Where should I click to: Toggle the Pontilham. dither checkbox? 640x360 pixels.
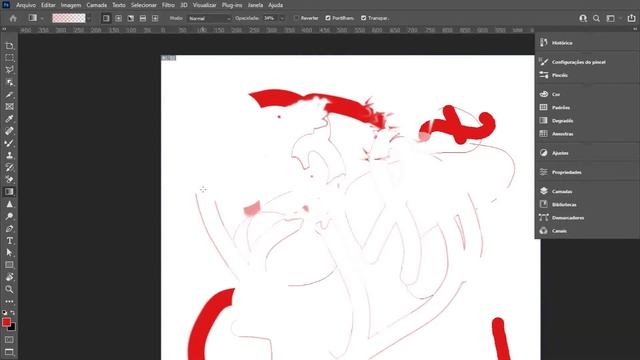(x=328, y=18)
